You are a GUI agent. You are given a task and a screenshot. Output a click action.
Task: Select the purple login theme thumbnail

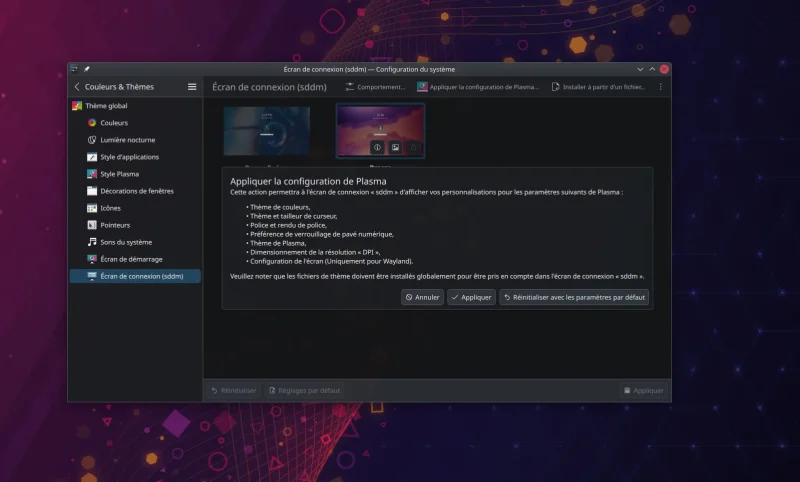[x=380, y=131]
